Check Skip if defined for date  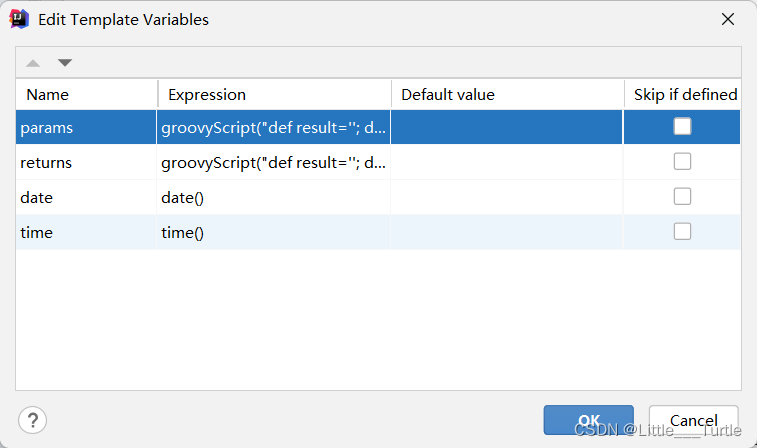(682, 196)
